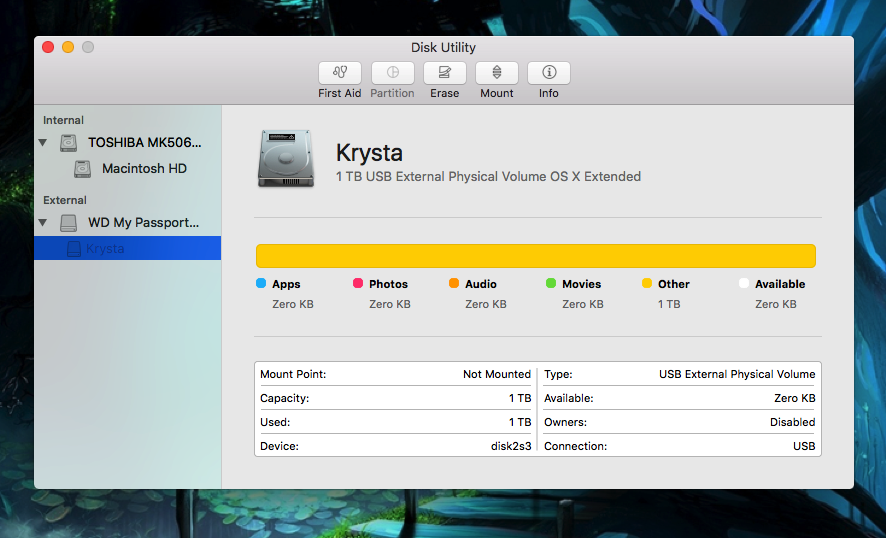
Task: Click the green Movies legend dot
Action: tap(551, 284)
